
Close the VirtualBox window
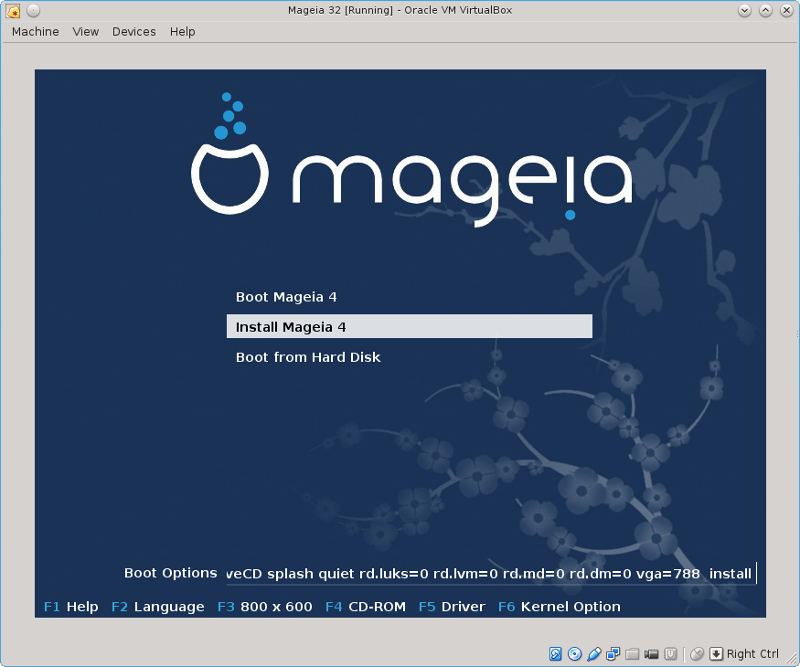(x=786, y=10)
